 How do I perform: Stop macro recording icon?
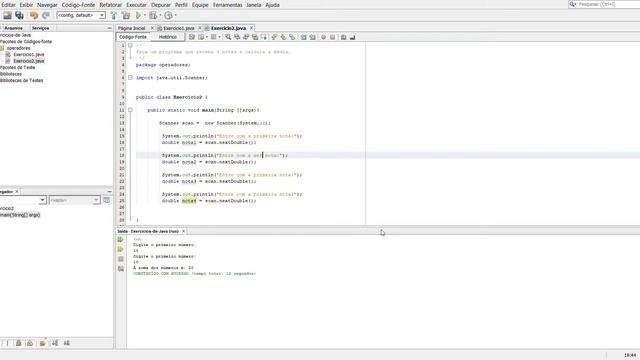coord(332,37)
